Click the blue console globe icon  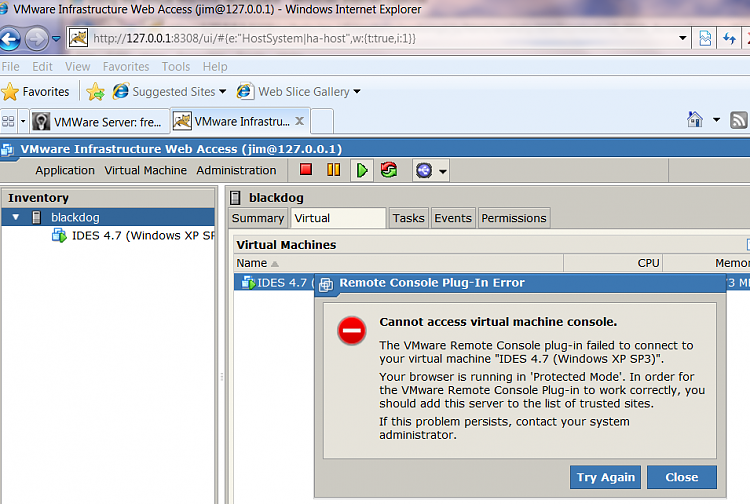pos(424,170)
